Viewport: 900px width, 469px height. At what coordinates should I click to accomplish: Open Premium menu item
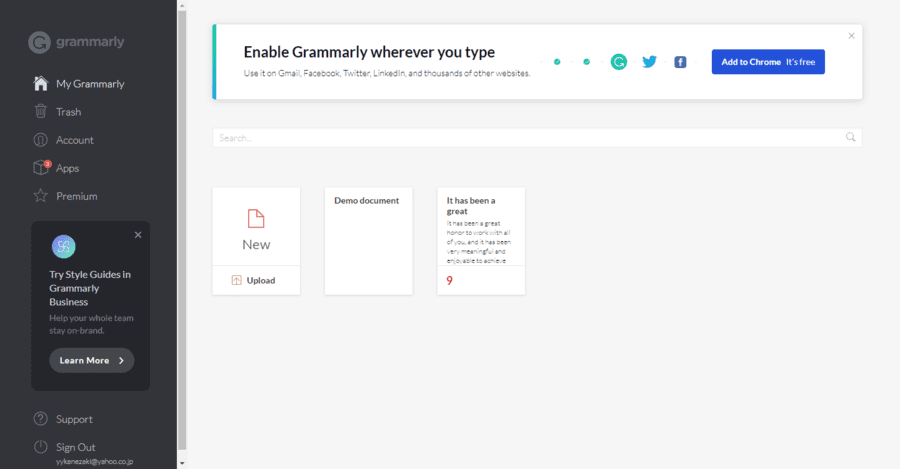76,196
